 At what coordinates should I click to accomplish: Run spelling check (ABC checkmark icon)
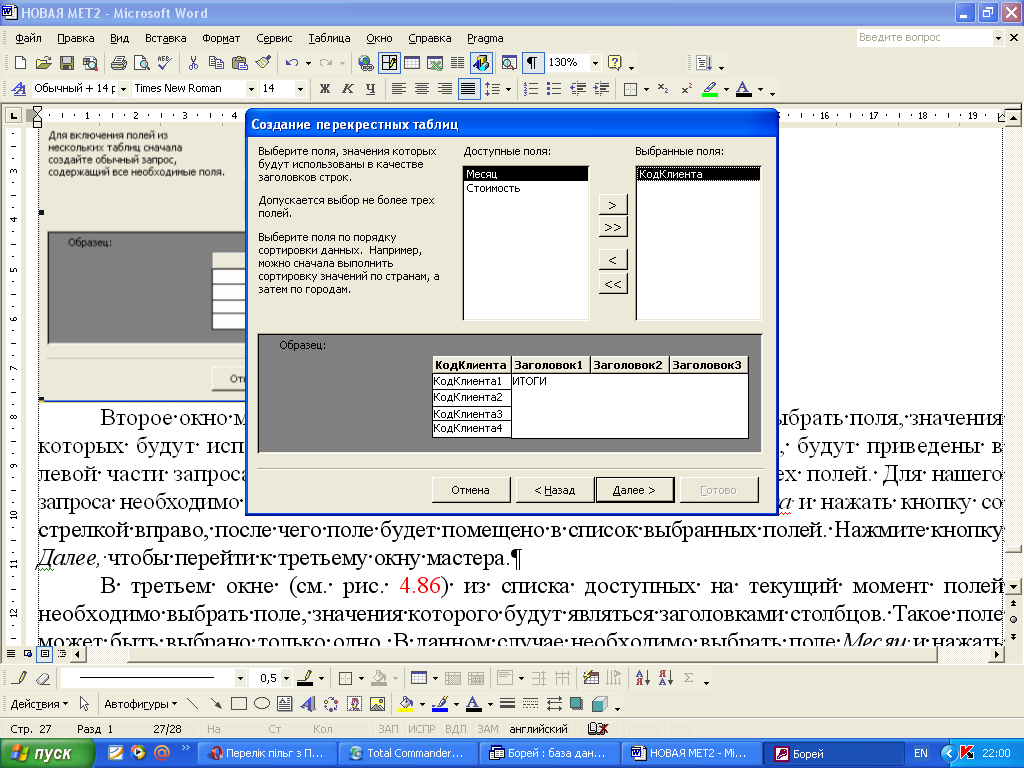pyautogui.click(x=165, y=63)
